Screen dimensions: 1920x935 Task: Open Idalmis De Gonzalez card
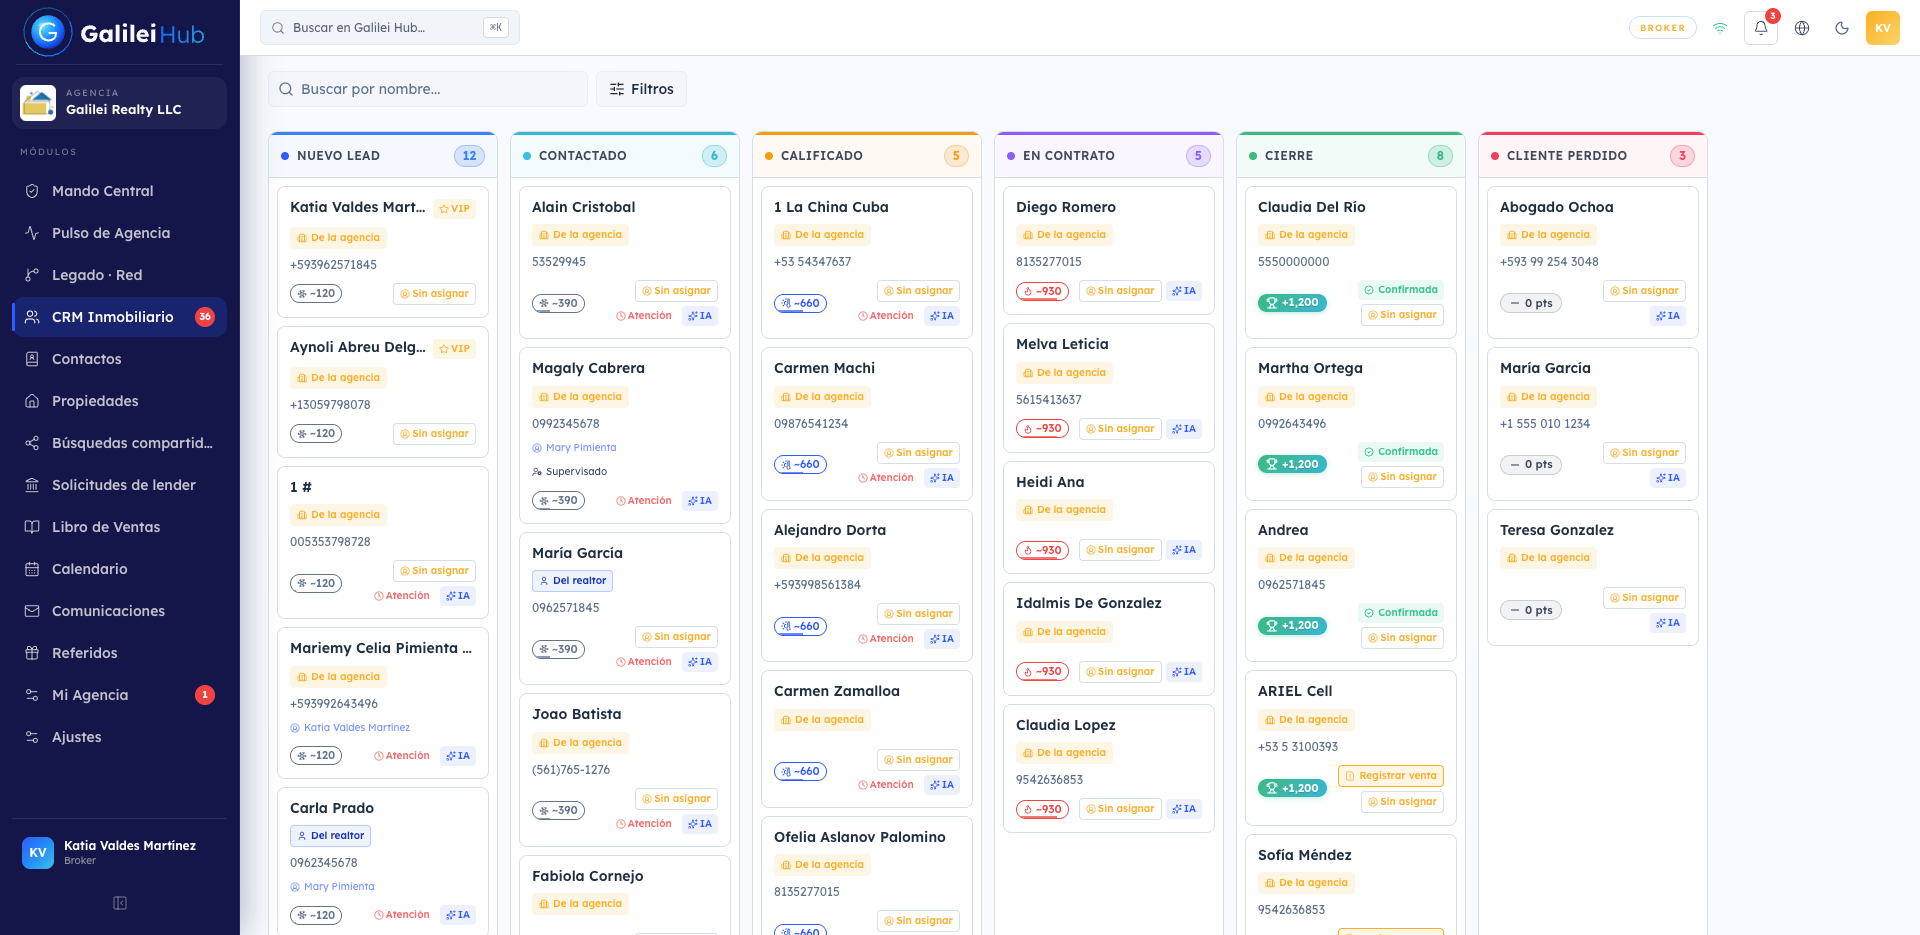(1109, 639)
